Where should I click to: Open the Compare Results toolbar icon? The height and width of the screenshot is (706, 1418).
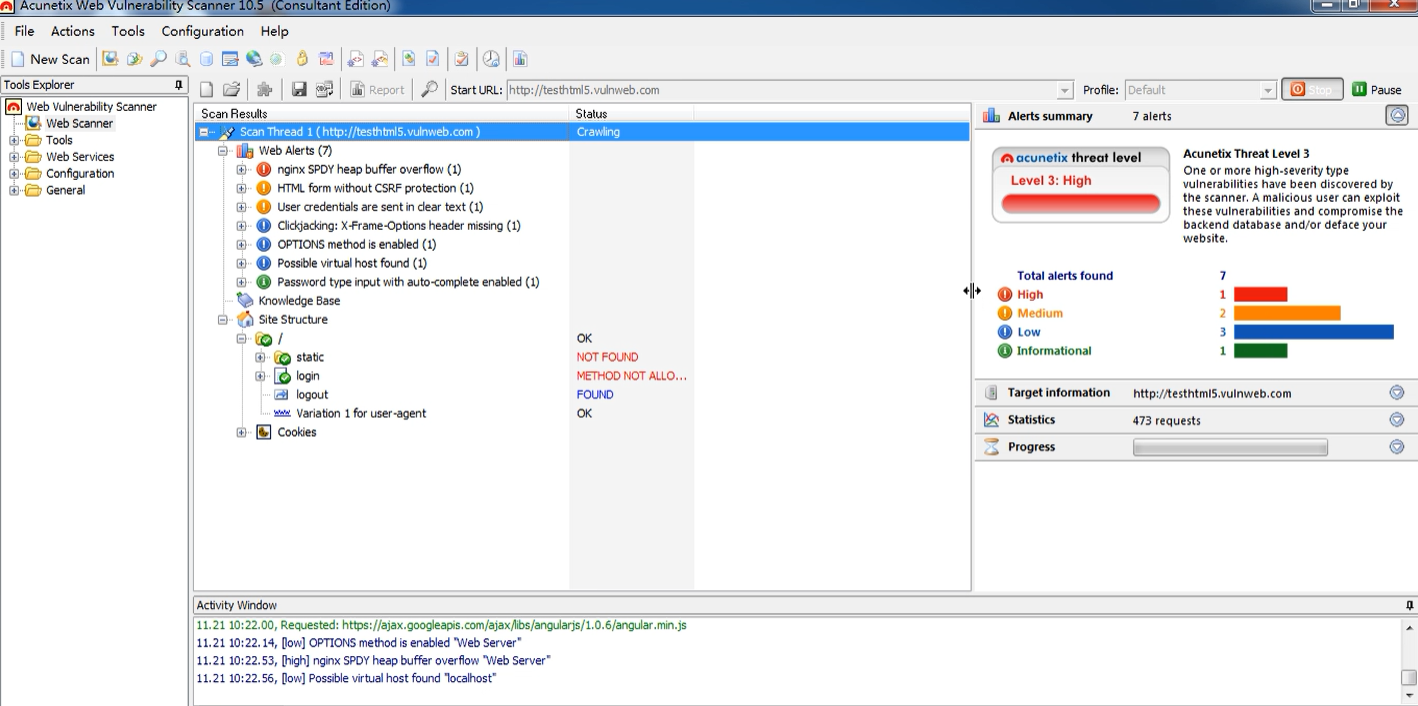click(326, 59)
